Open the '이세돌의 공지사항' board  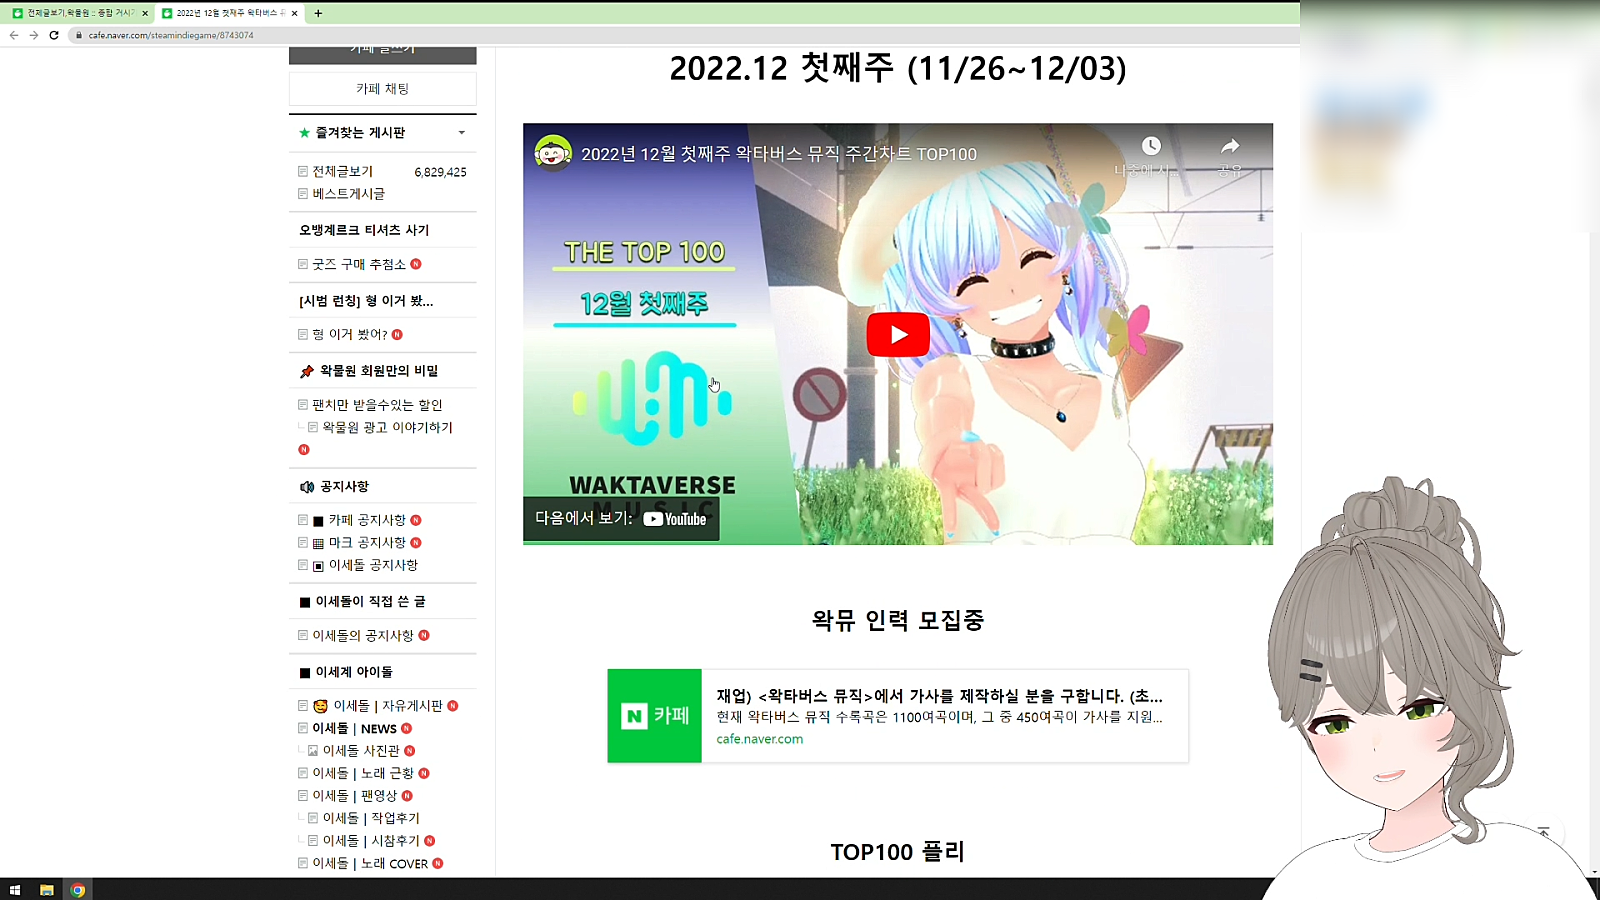[363, 636]
